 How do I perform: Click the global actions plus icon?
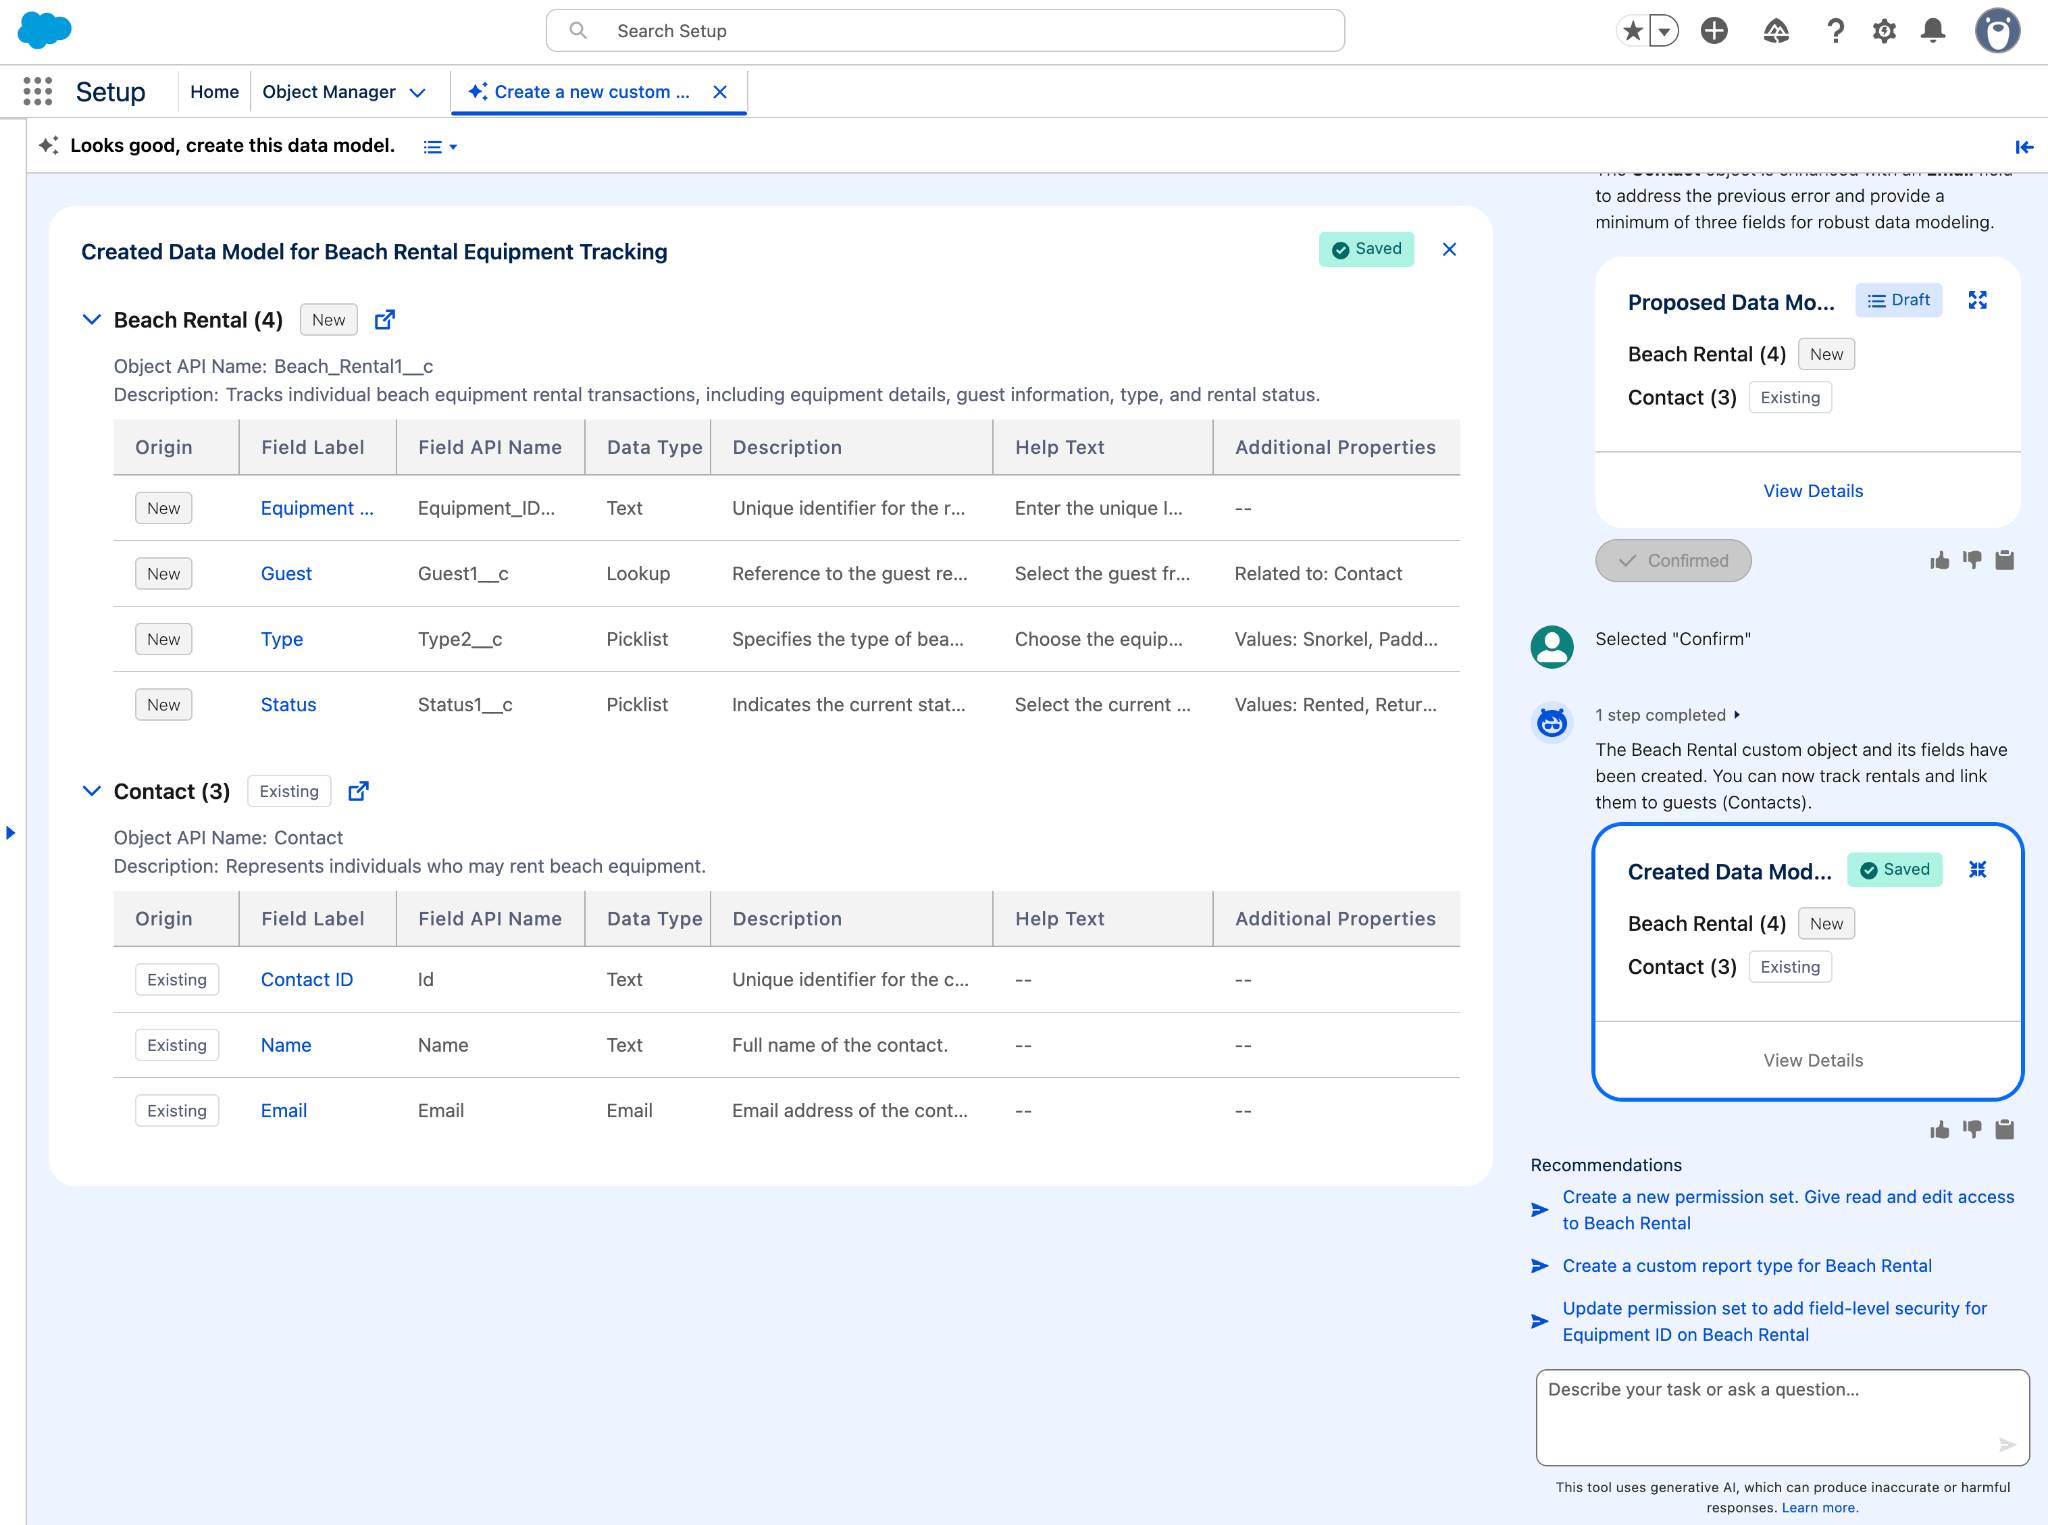coord(1714,31)
